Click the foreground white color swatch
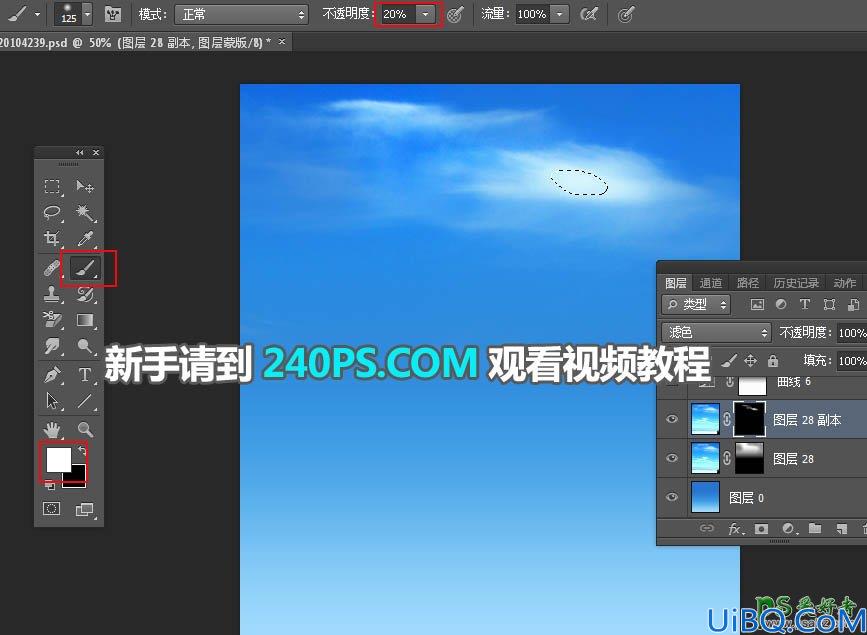The image size is (867, 635). [58, 459]
